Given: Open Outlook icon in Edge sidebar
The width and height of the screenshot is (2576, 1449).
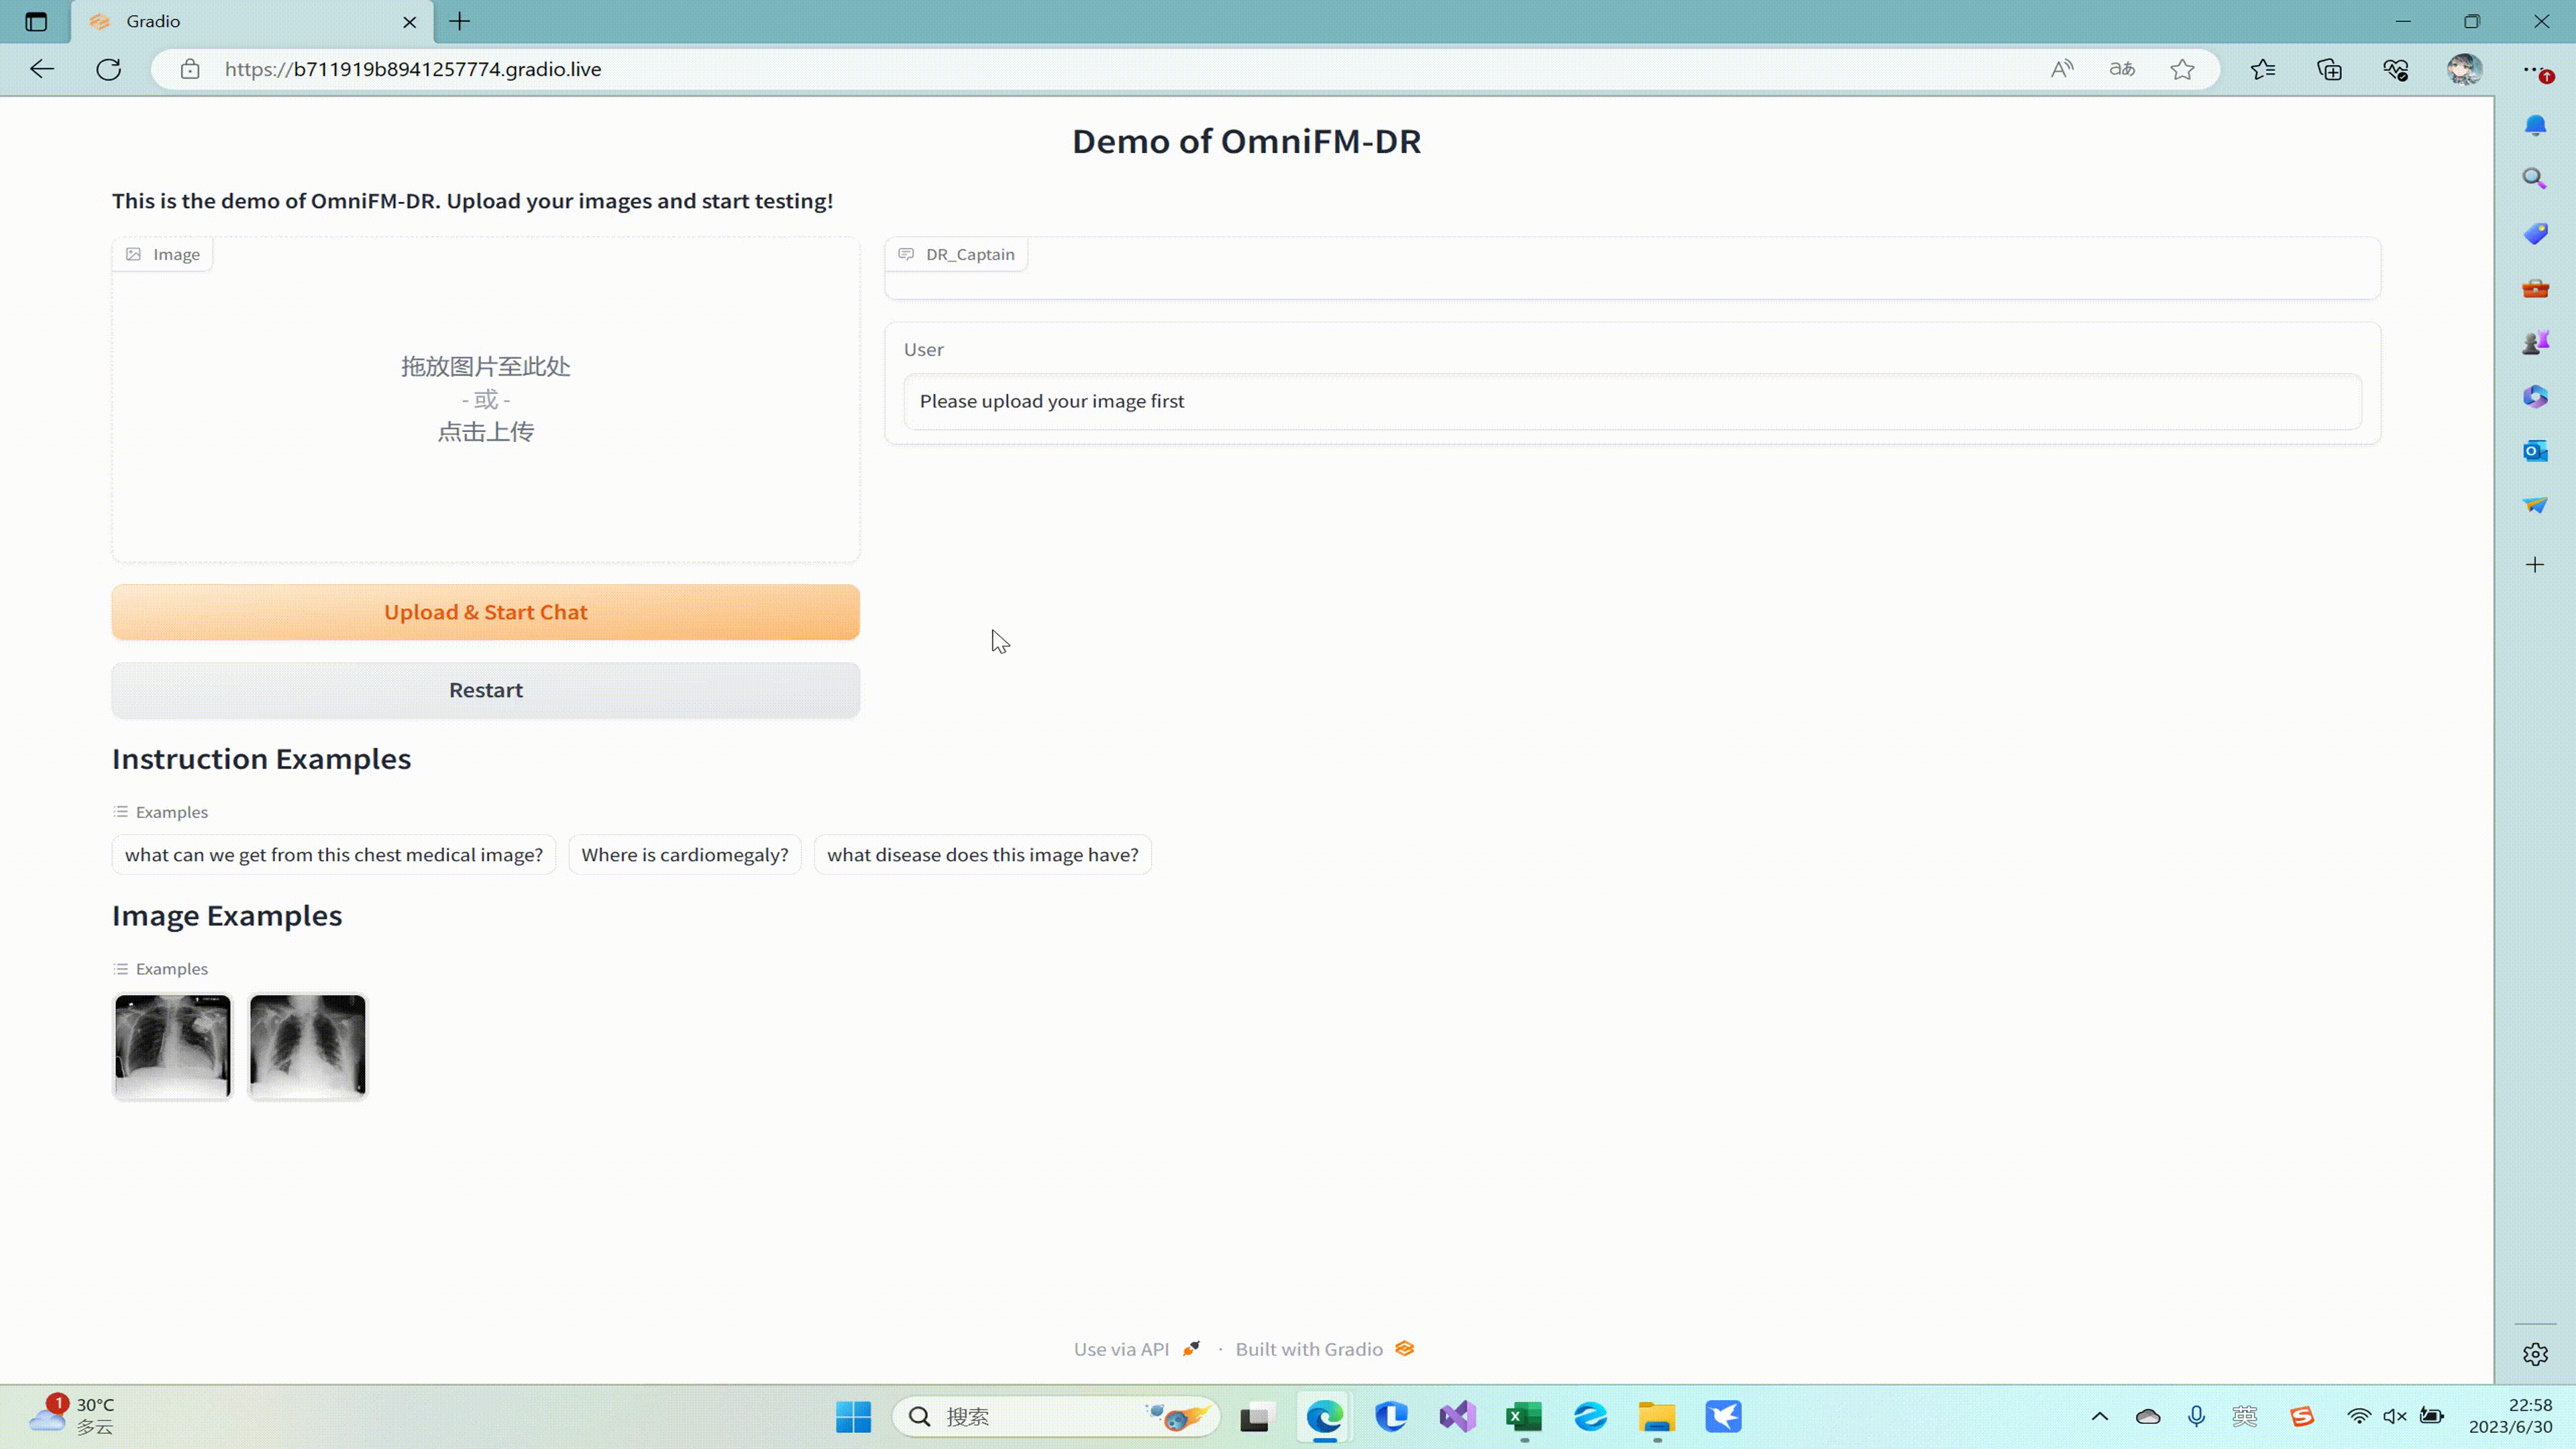Looking at the screenshot, I should 2534,451.
